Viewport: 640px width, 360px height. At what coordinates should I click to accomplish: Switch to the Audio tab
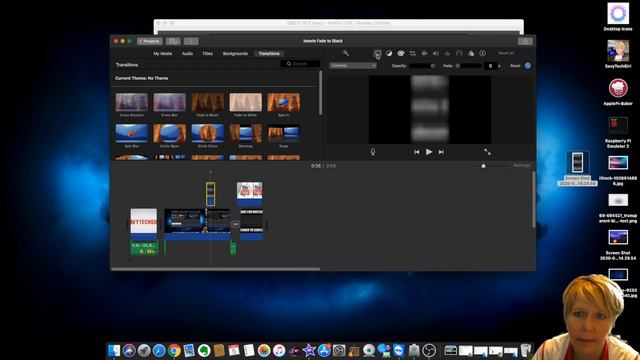click(x=187, y=53)
